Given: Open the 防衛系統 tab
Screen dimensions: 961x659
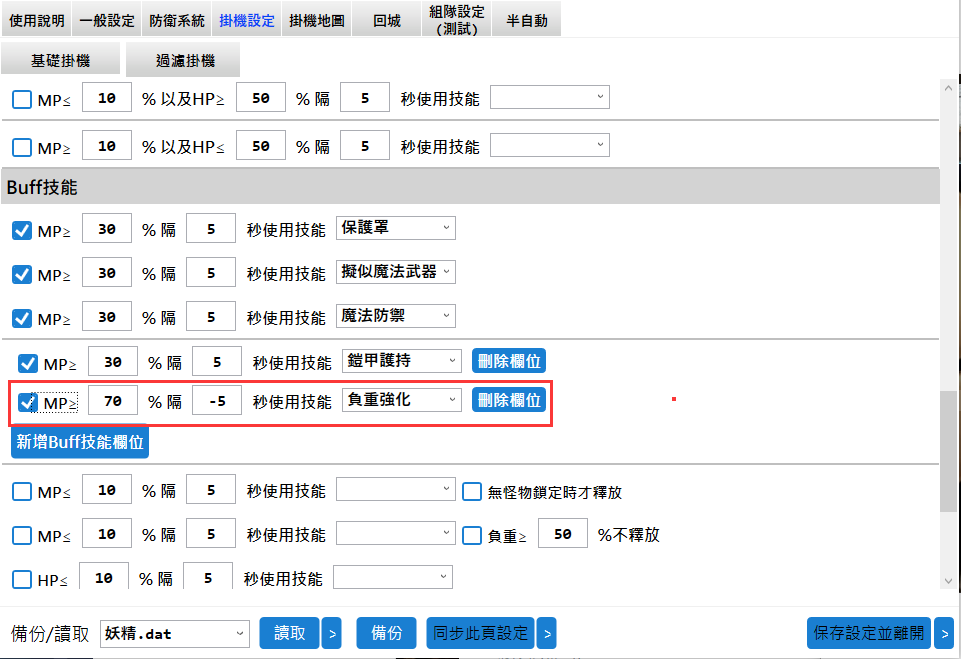Looking at the screenshot, I should (177, 21).
